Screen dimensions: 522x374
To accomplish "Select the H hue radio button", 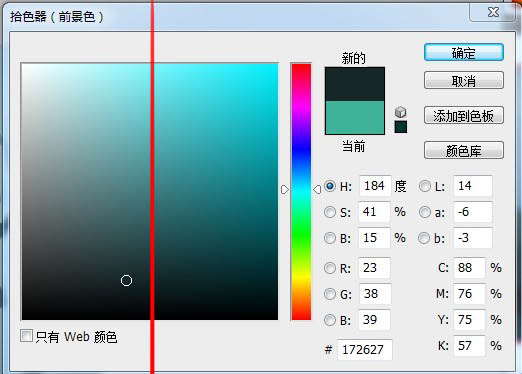I will [330, 186].
